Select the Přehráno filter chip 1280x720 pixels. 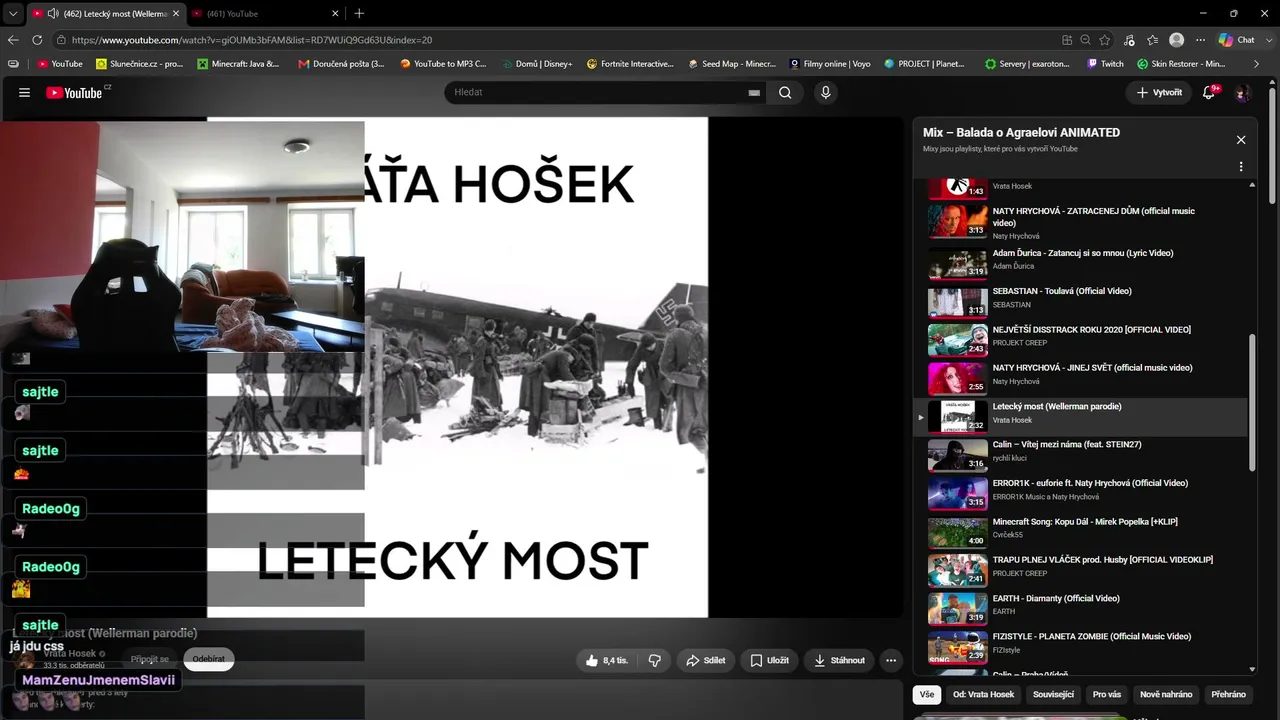click(1228, 694)
